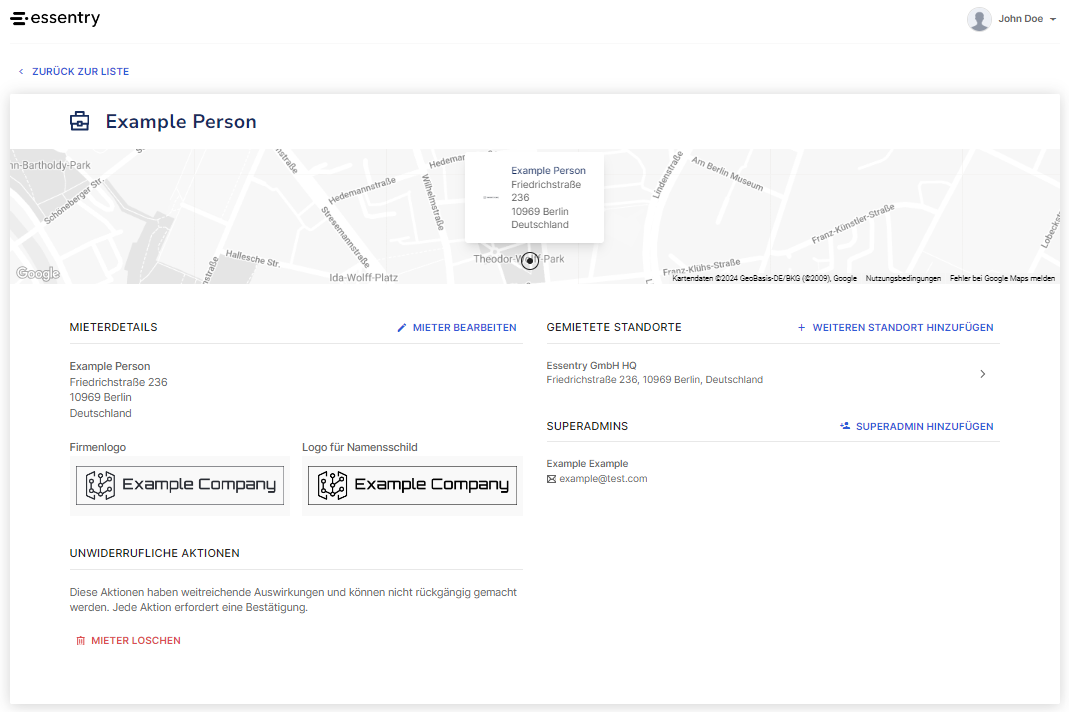Click the address line Friedrichstraße 236 in Mieterdetails

119,382
